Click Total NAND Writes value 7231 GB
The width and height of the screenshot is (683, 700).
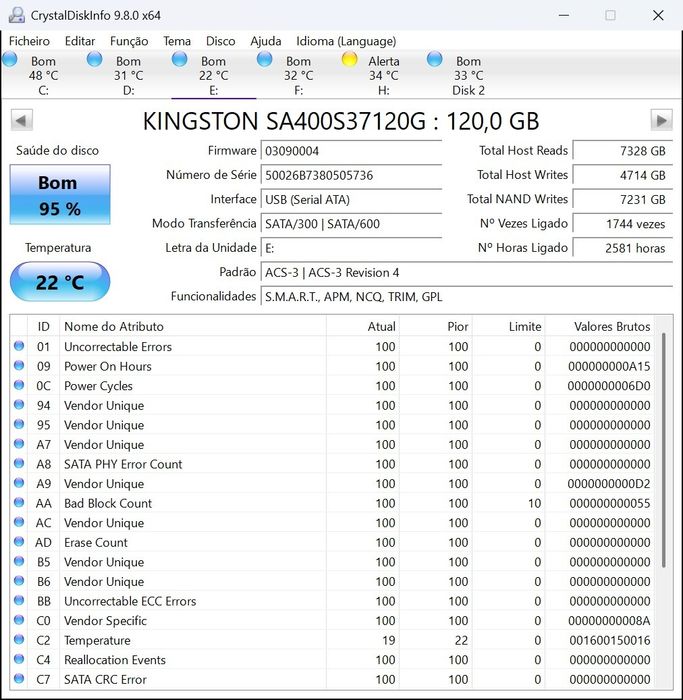tap(623, 200)
